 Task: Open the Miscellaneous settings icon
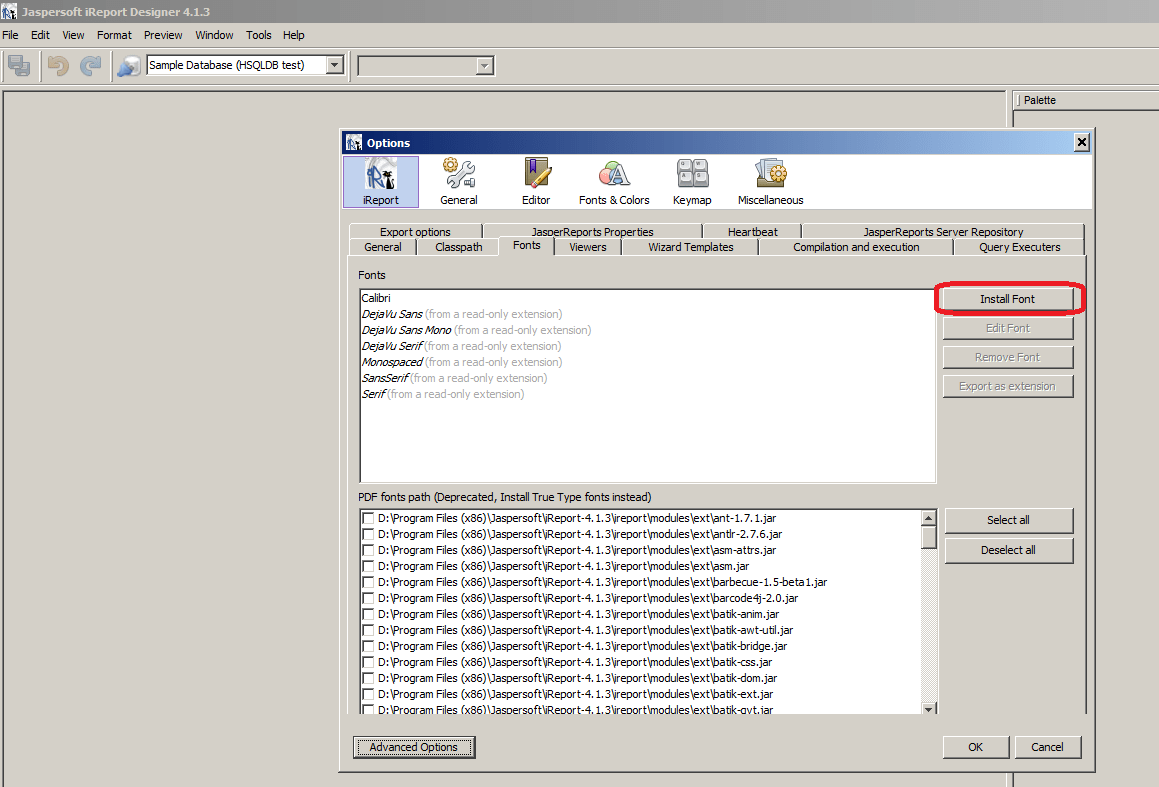[769, 181]
